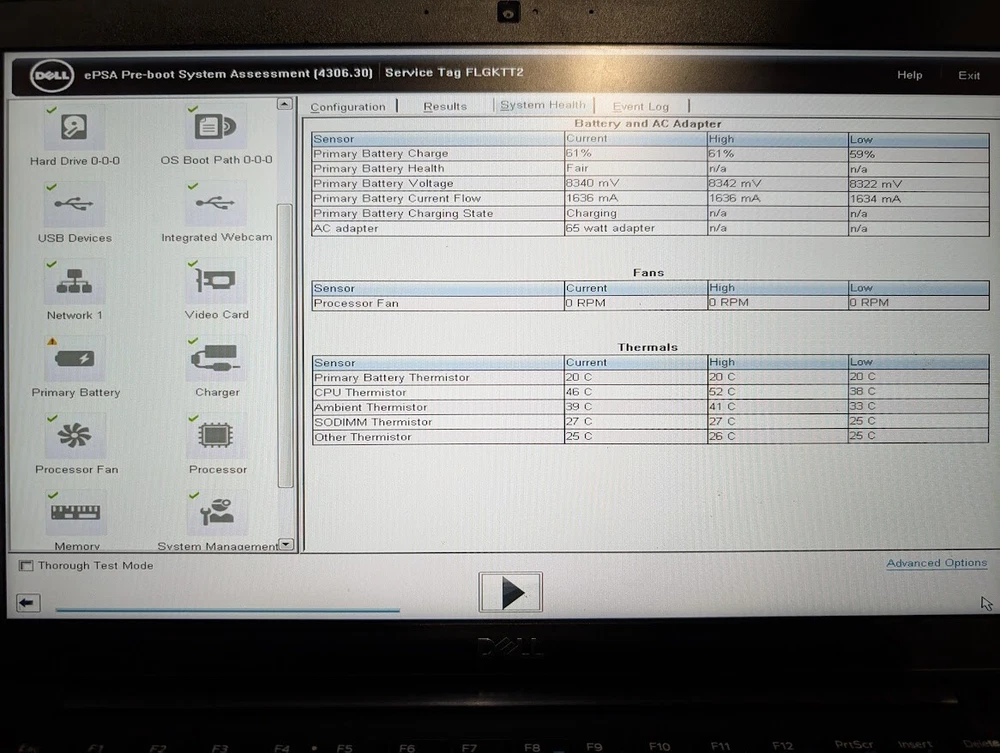Click the Advanced Options link

coord(936,563)
